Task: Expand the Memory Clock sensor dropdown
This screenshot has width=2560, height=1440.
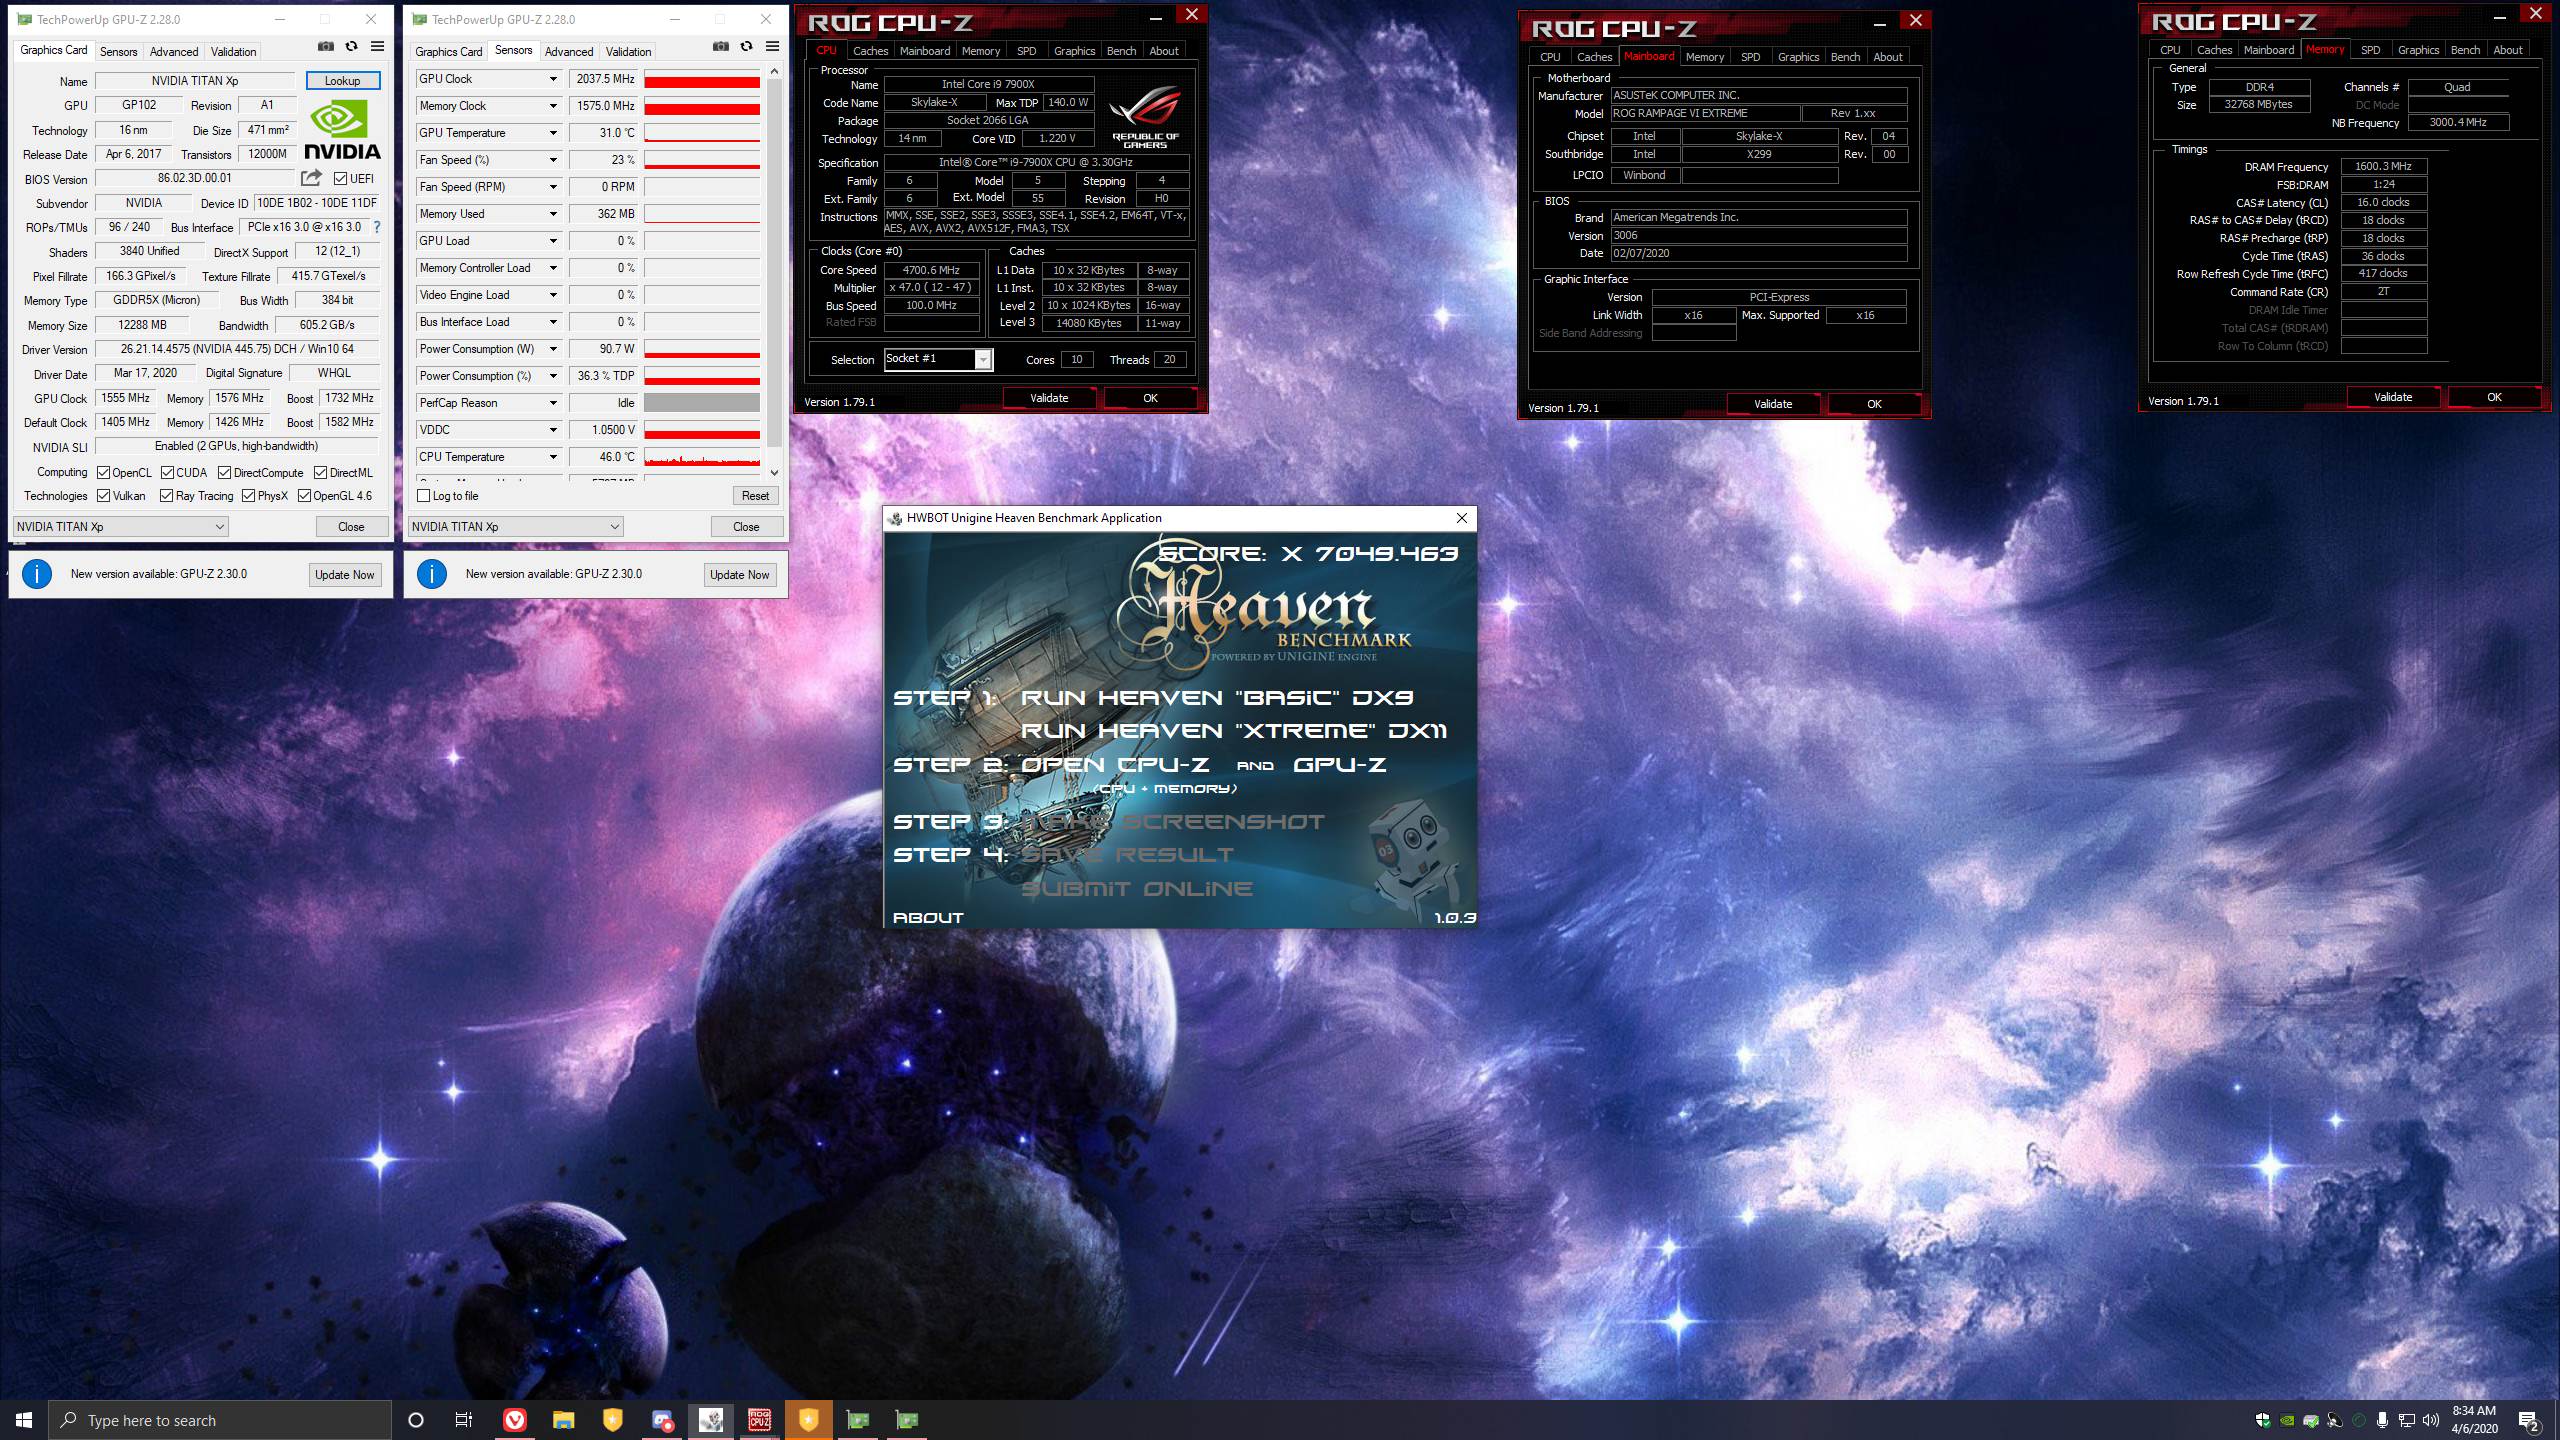Action: tap(552, 106)
